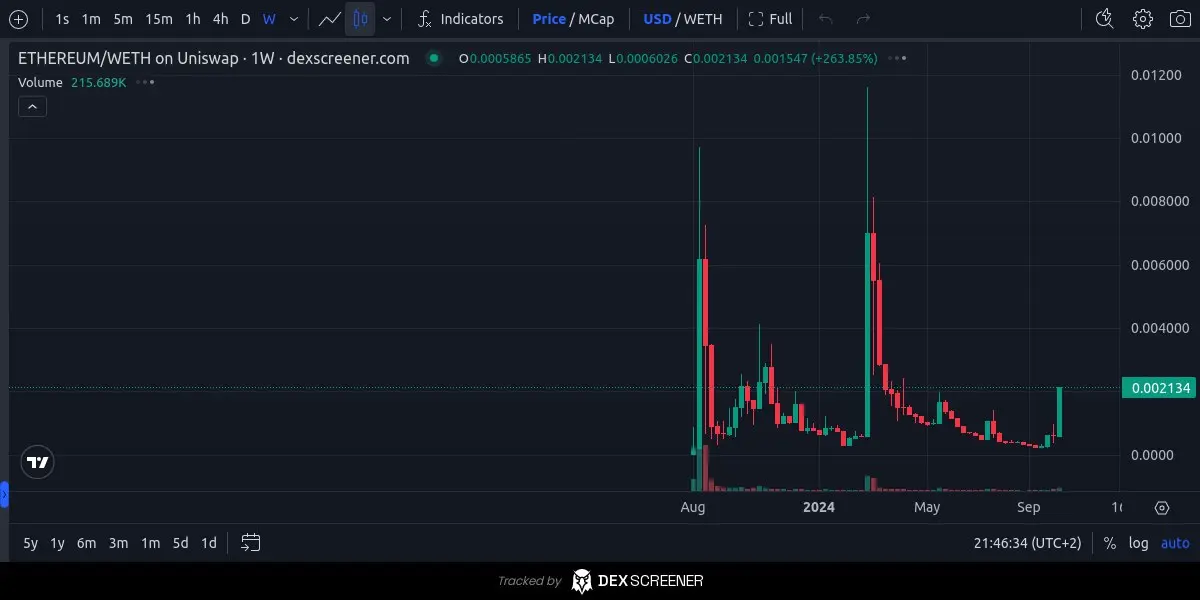Screen dimensions: 1200x600
Task: Open more options for Volume indicator
Action: (x=145, y=82)
